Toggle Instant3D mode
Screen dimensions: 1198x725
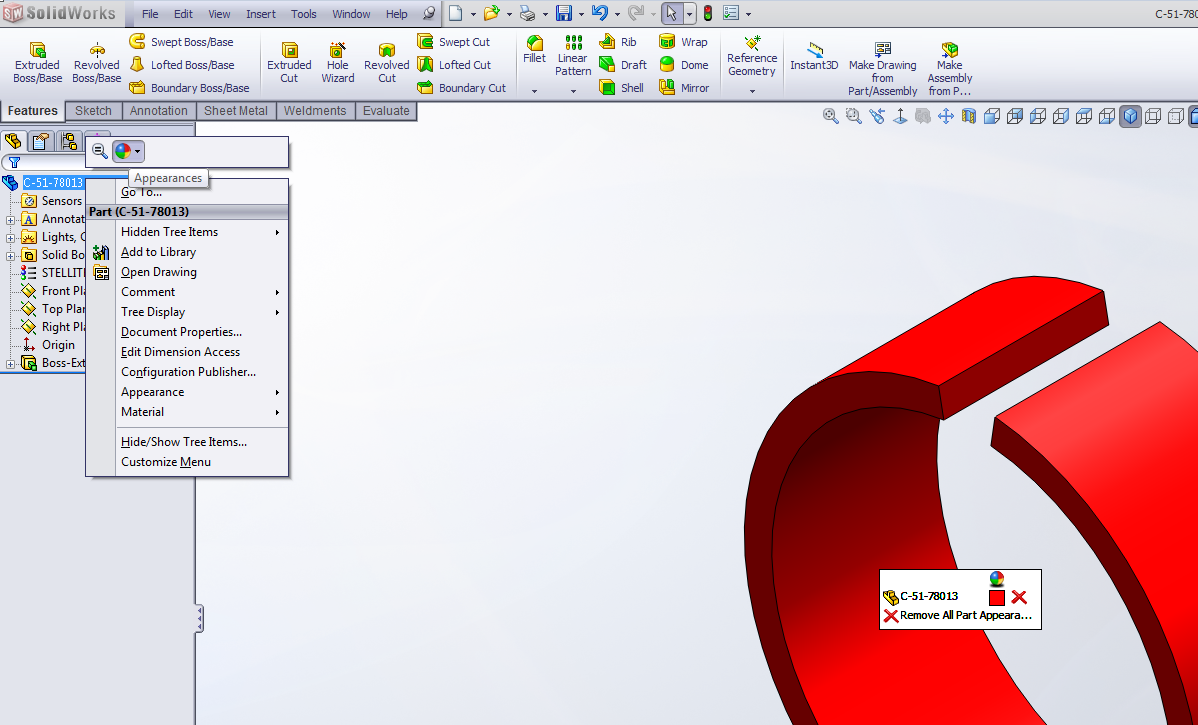[814, 57]
